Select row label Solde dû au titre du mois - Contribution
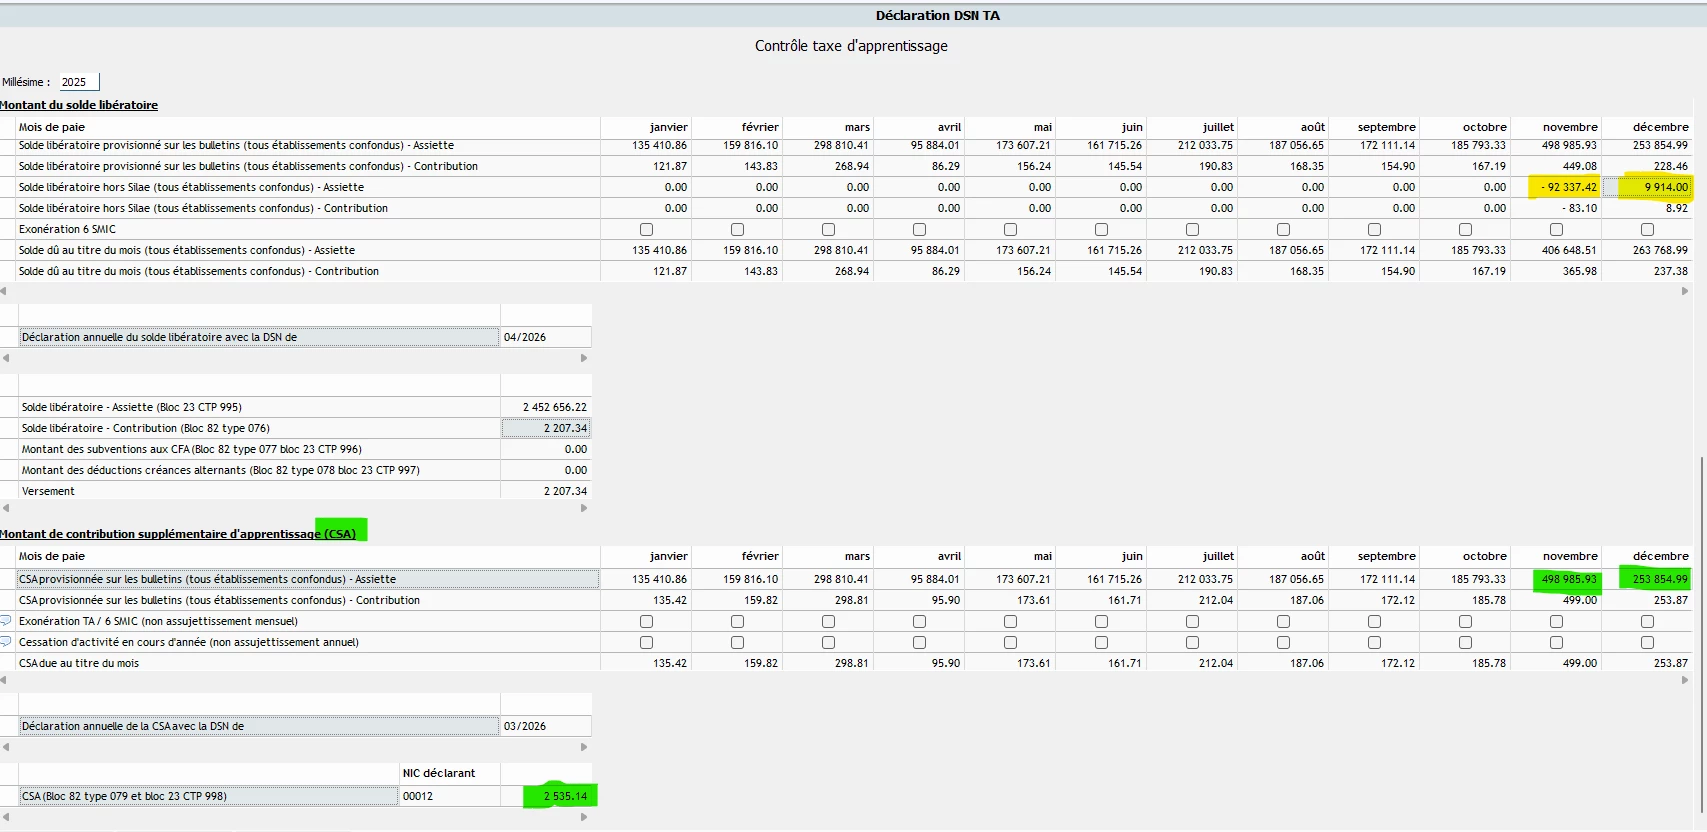 [199, 271]
